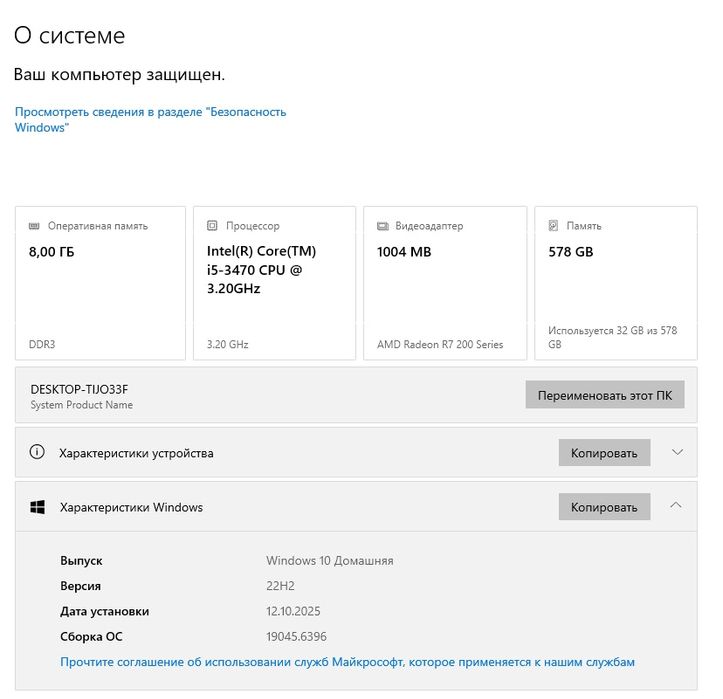Copy device specifications with Копировать button
Viewport: 723px width, 699px height.
(604, 453)
